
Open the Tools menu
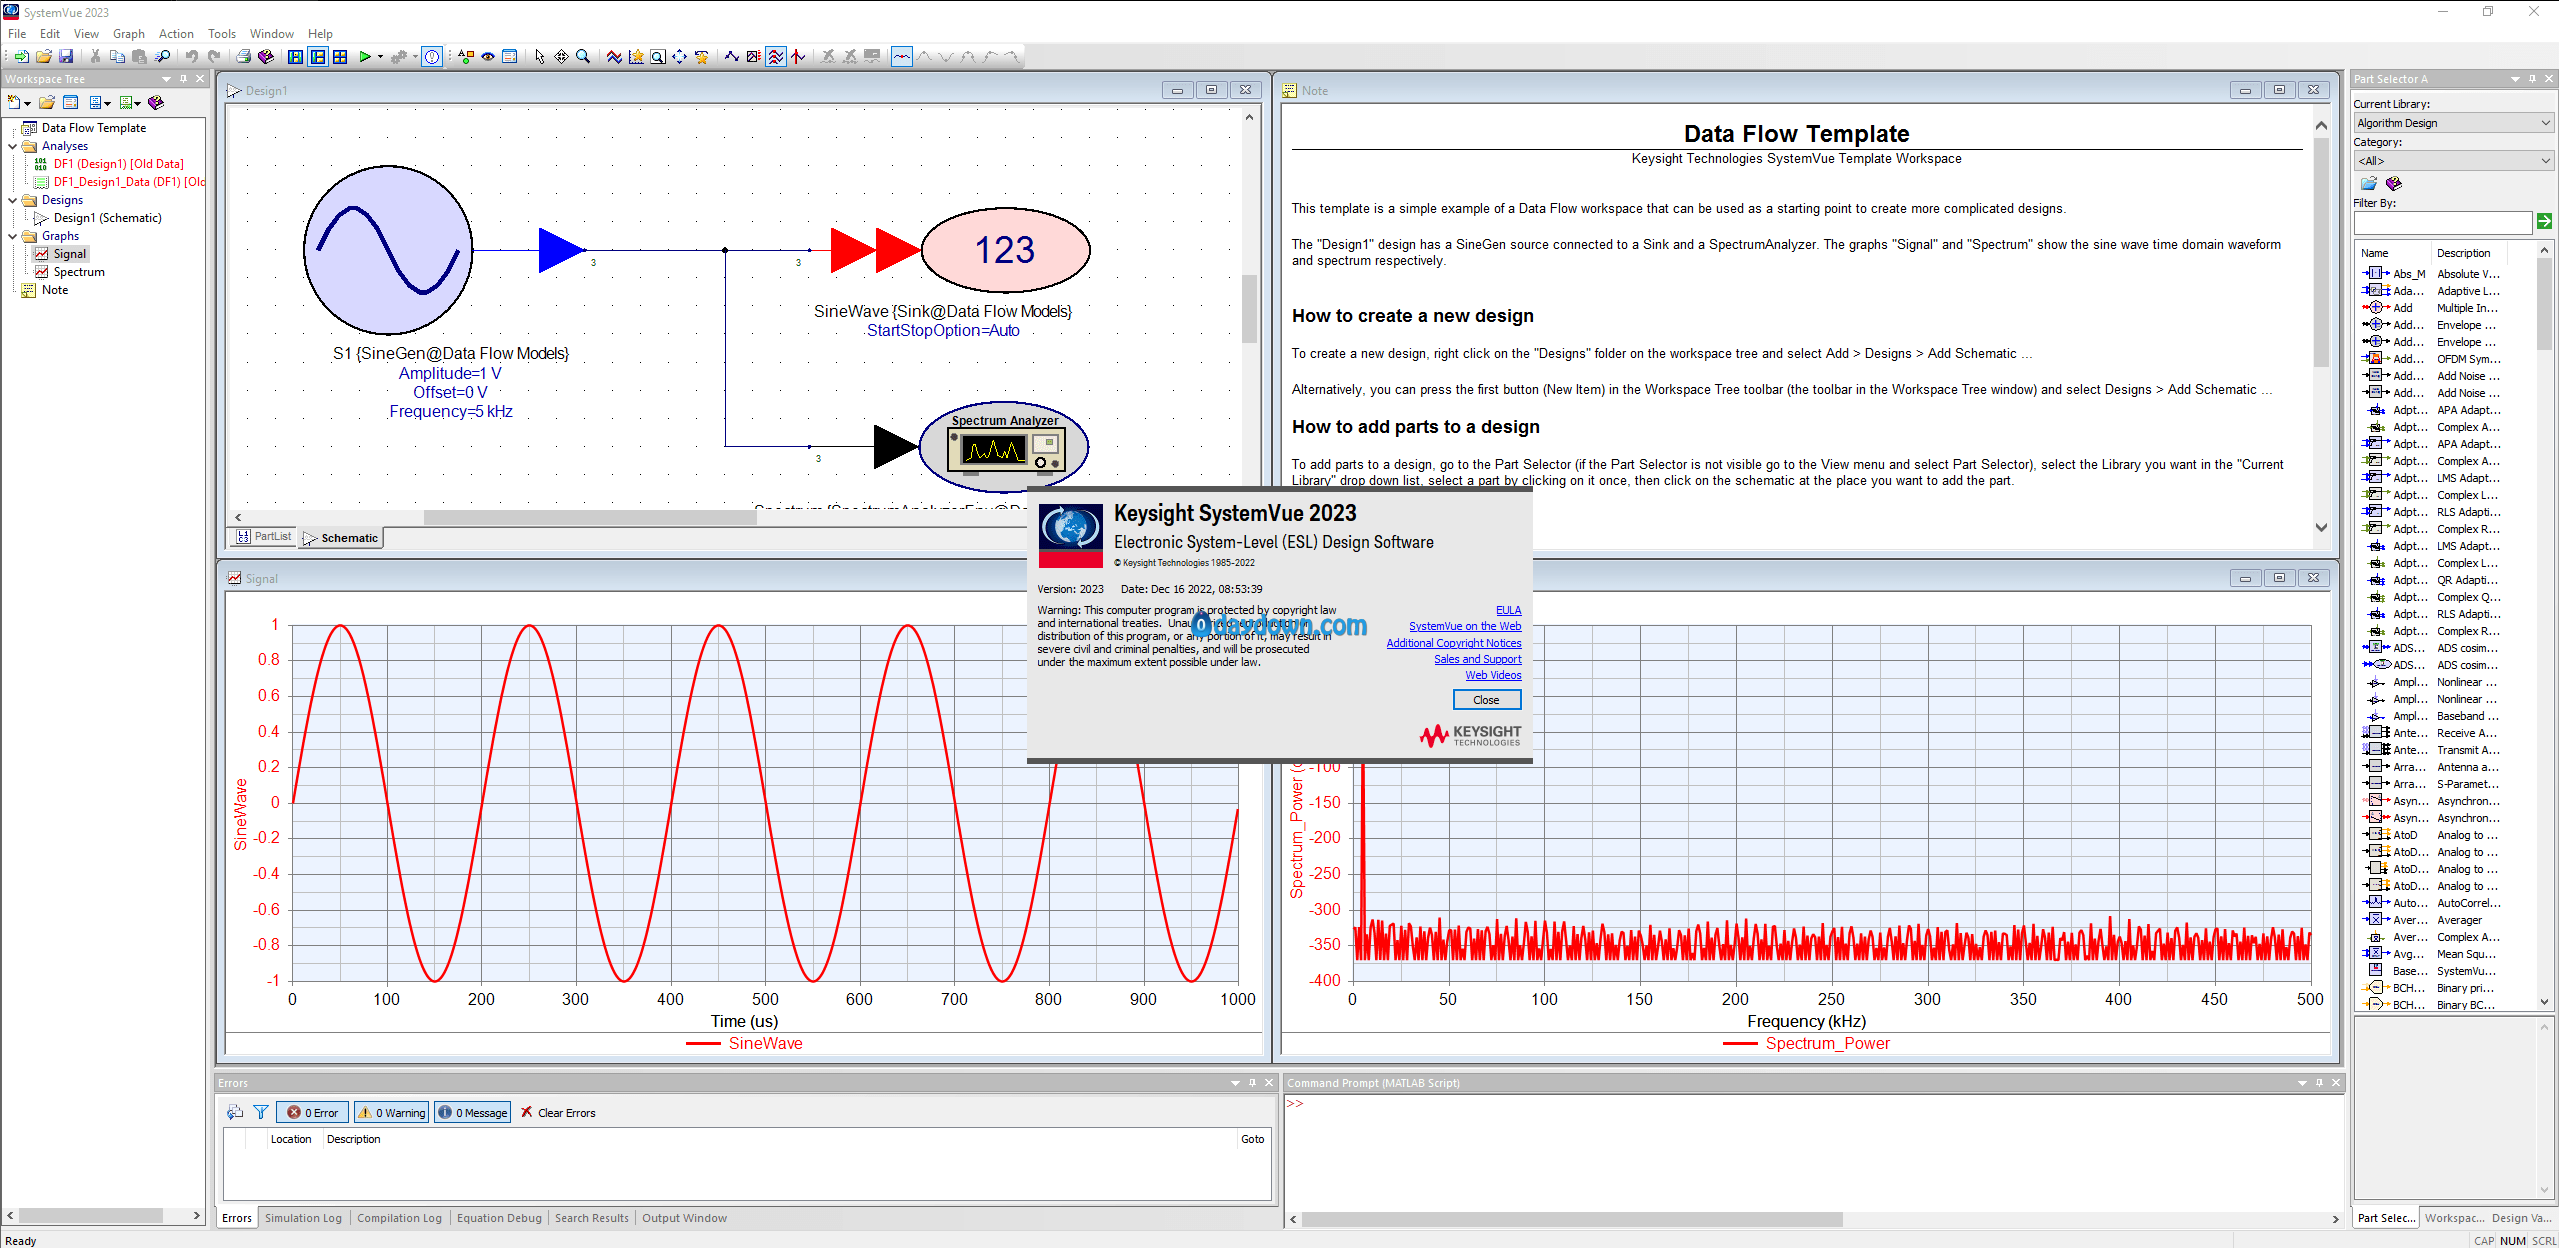[x=222, y=34]
